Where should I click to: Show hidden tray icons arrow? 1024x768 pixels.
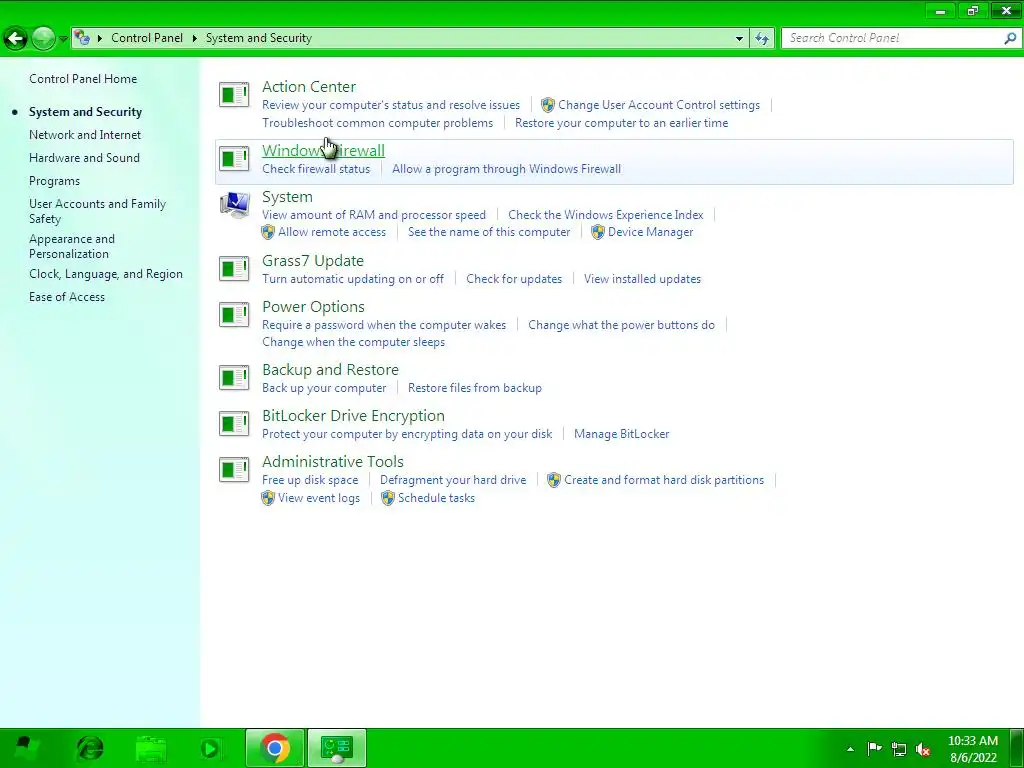pos(850,749)
